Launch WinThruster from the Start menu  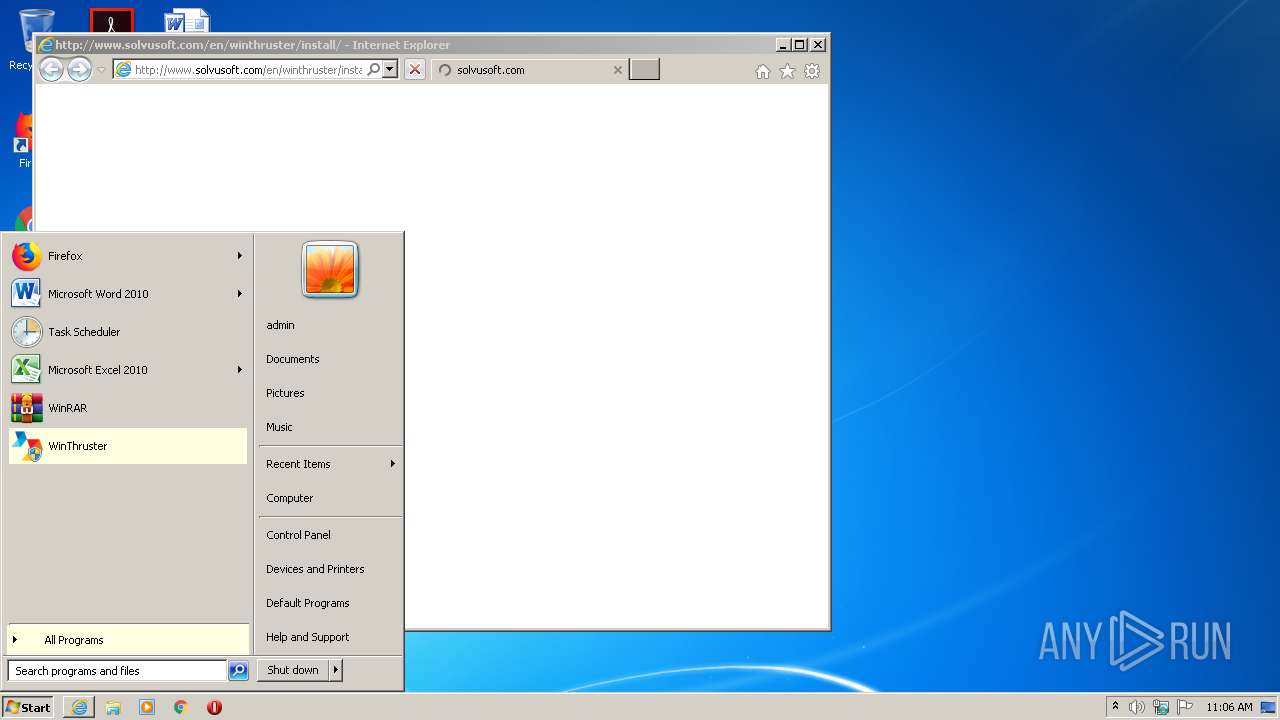pos(127,446)
